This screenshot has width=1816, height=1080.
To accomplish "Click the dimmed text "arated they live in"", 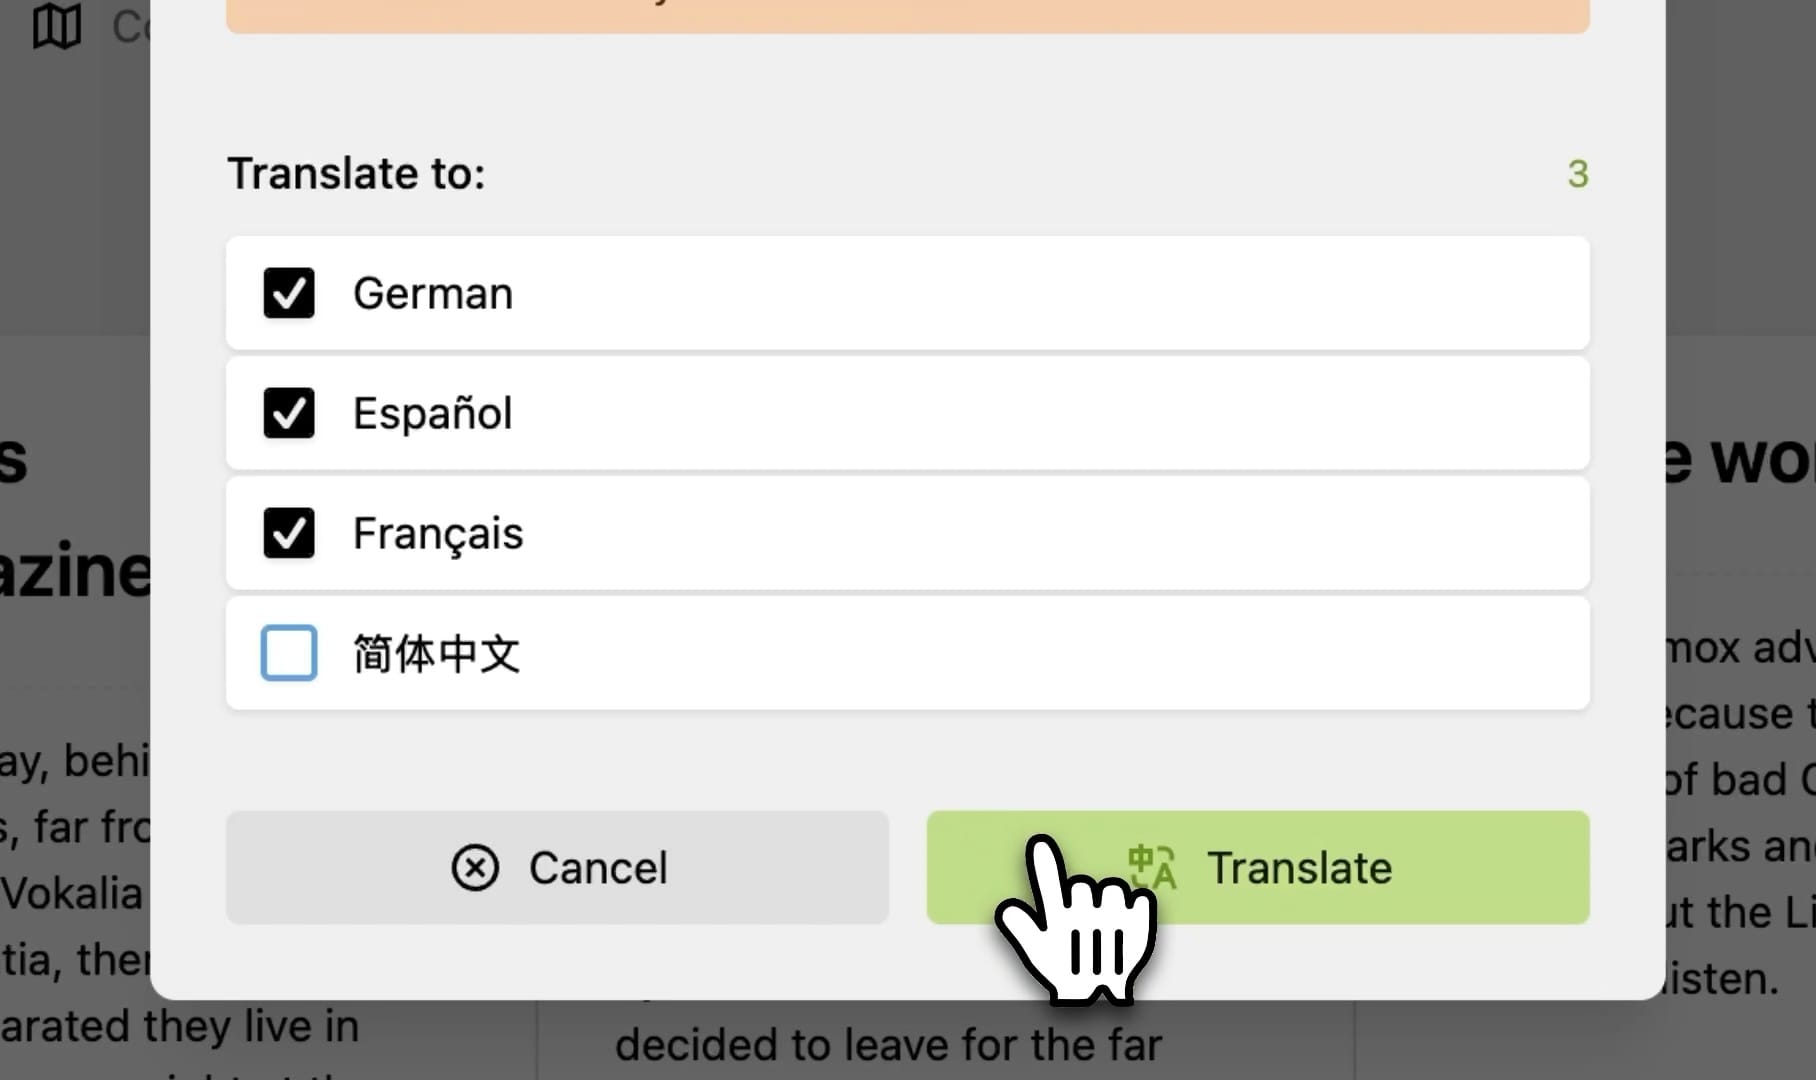I will (x=180, y=1027).
